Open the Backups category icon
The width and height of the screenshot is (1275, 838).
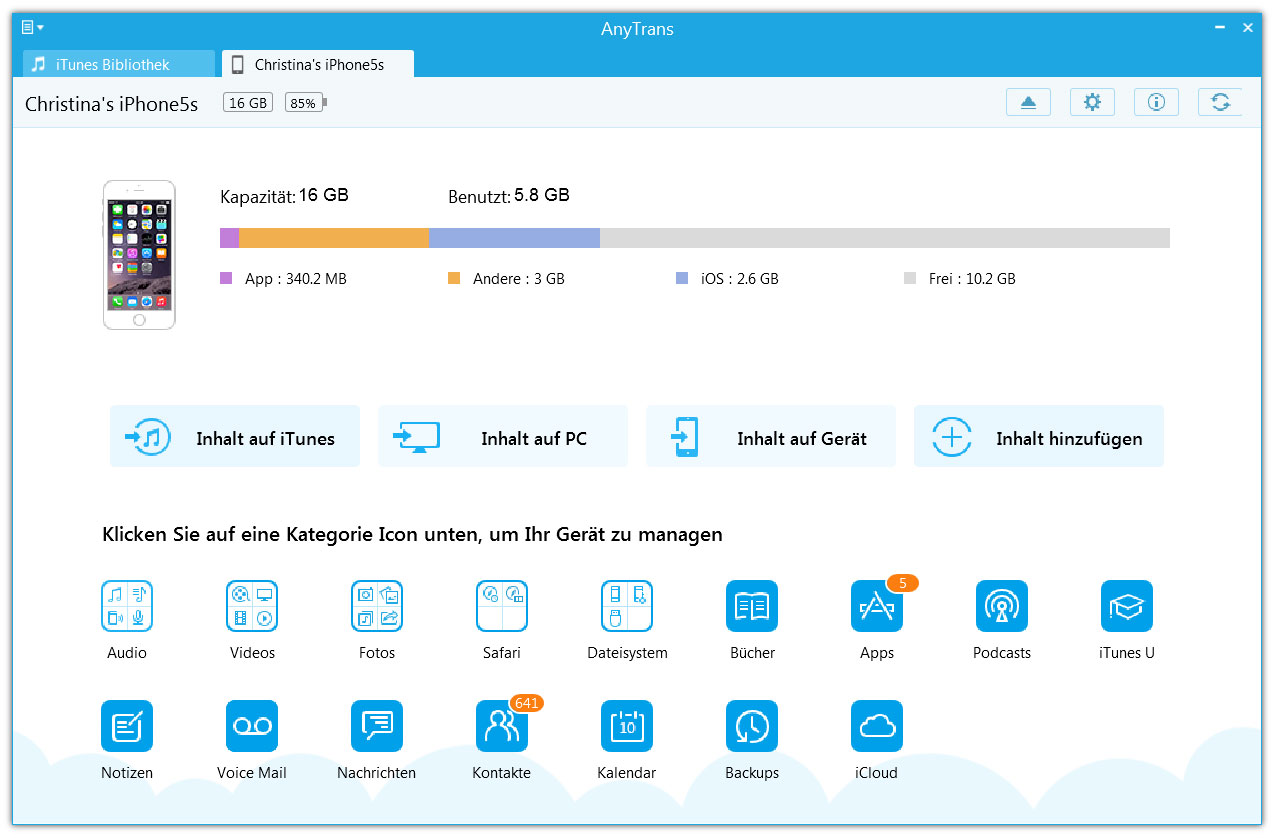[752, 726]
